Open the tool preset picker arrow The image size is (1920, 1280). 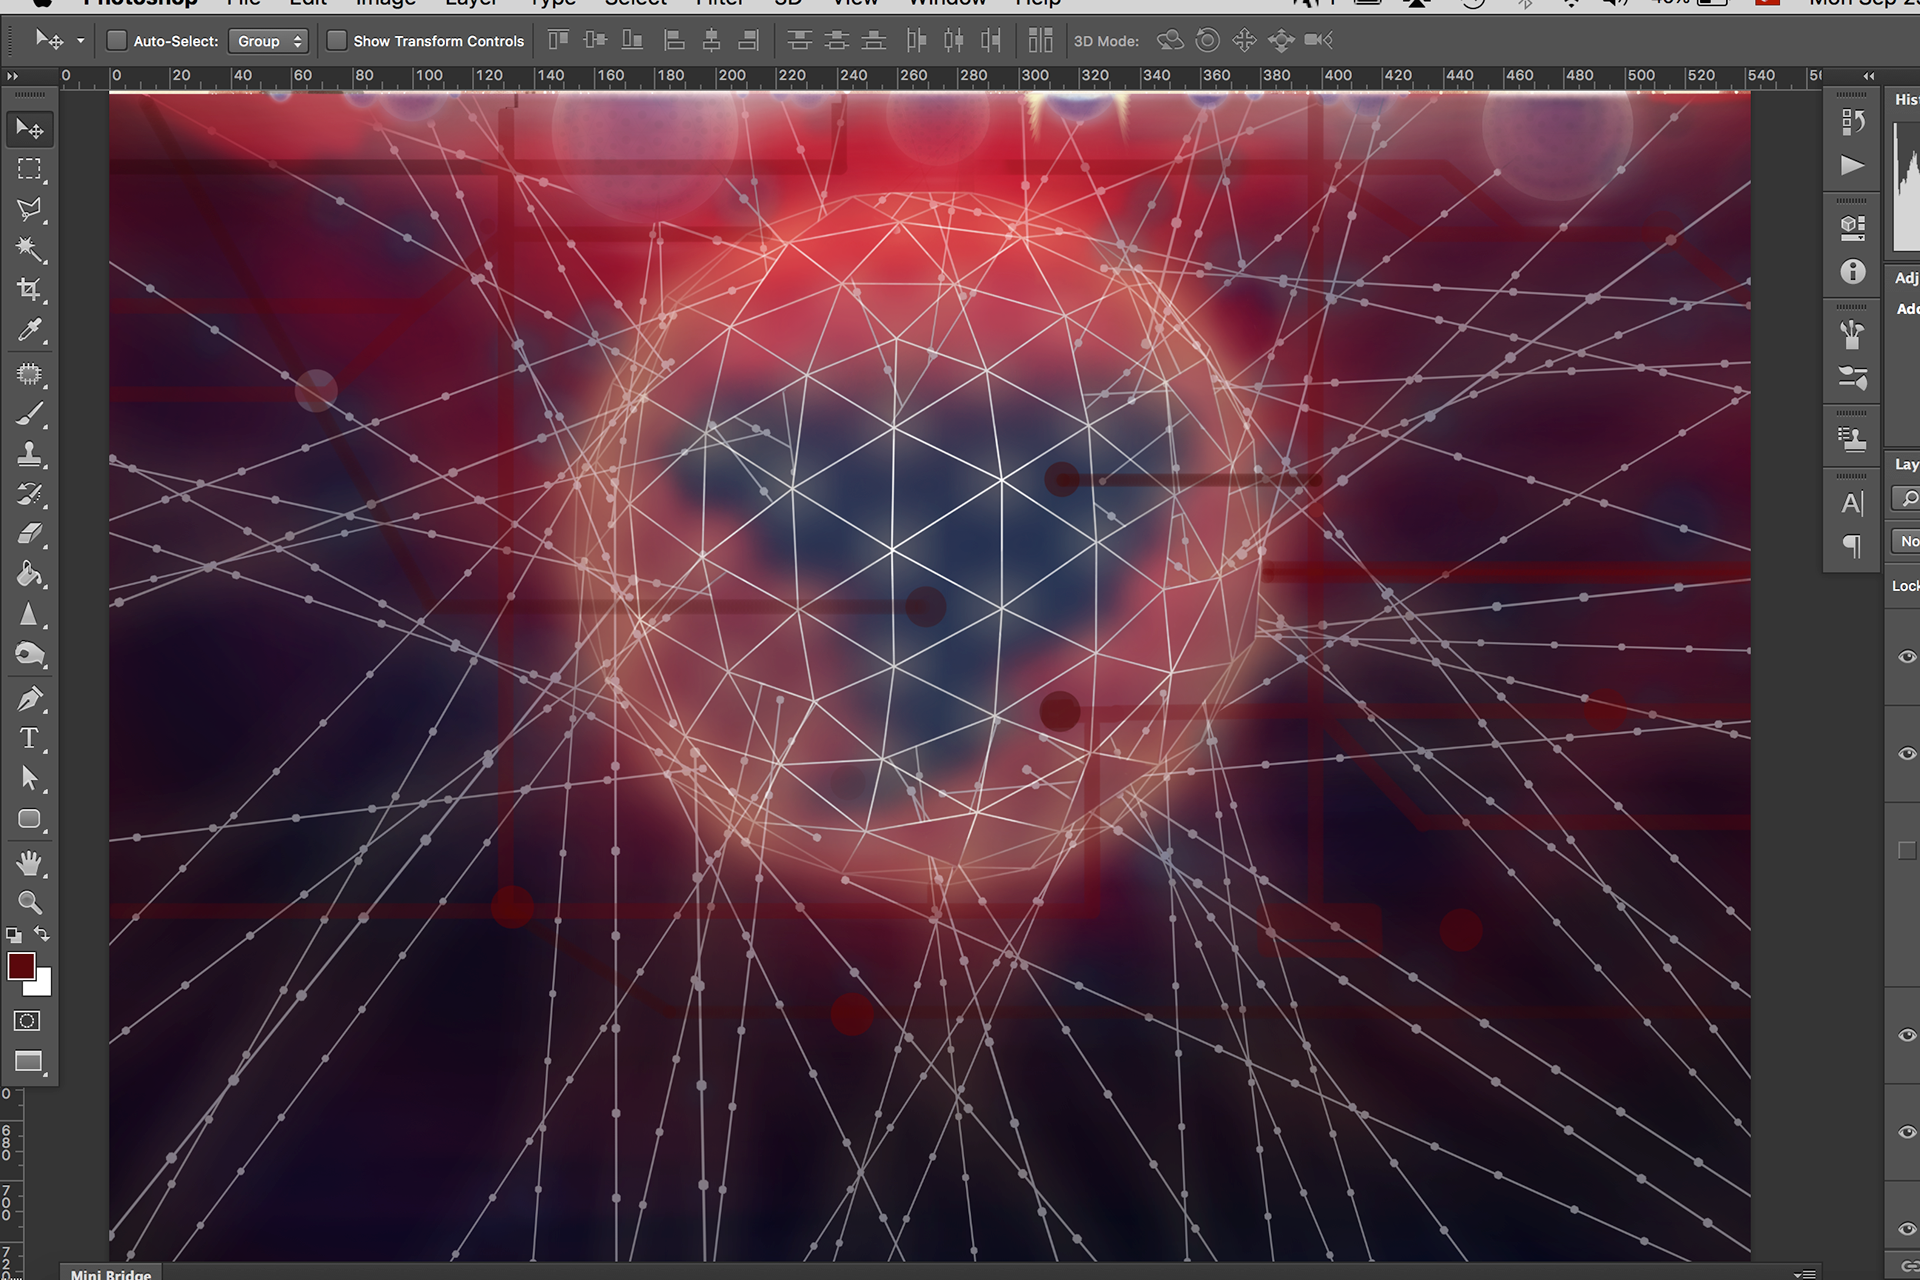[81, 41]
